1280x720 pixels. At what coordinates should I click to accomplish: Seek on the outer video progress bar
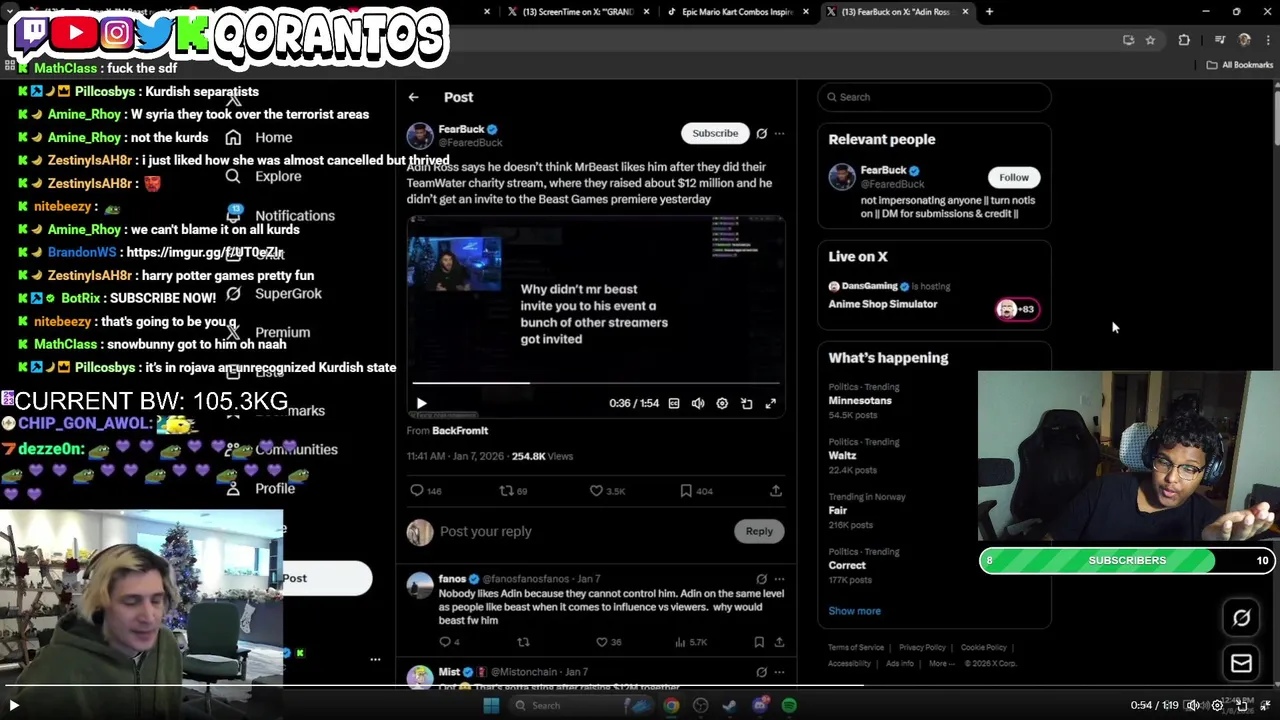(640, 685)
